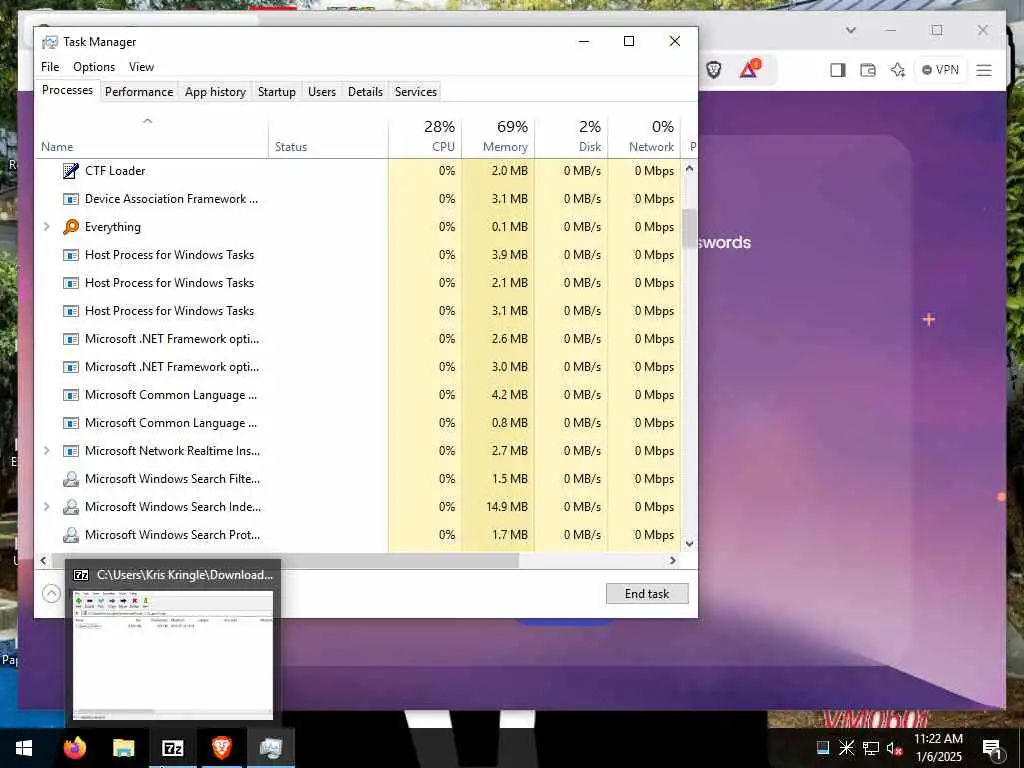The height and width of the screenshot is (768, 1024).
Task: Select the 2.1 MB Host Process for Windows Tasks row
Action: coord(358,283)
